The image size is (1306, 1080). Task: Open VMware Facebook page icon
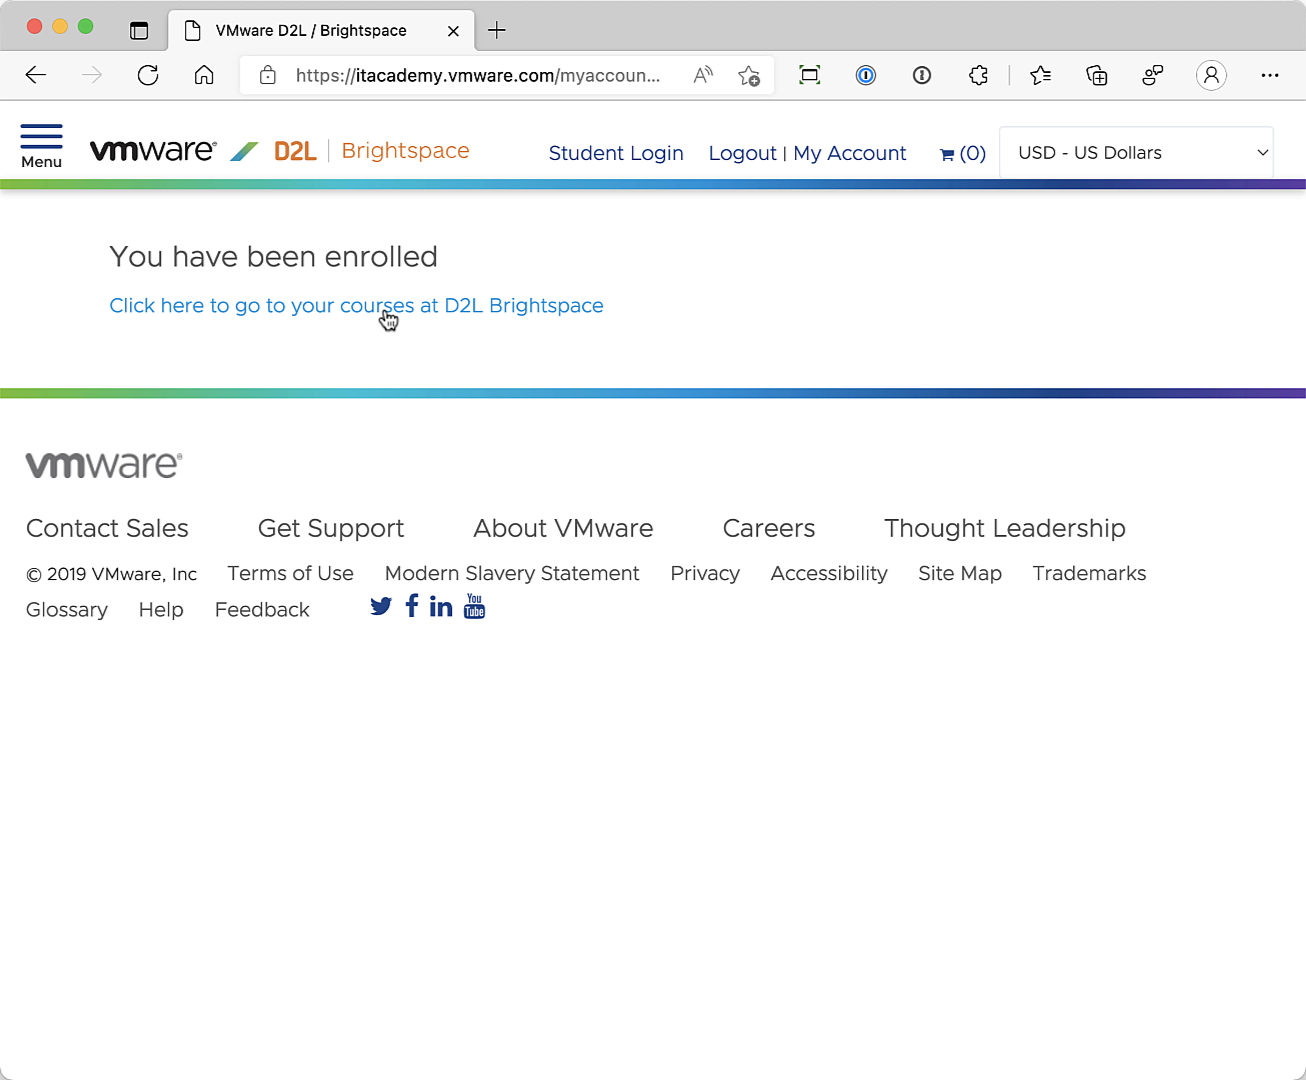pos(412,606)
